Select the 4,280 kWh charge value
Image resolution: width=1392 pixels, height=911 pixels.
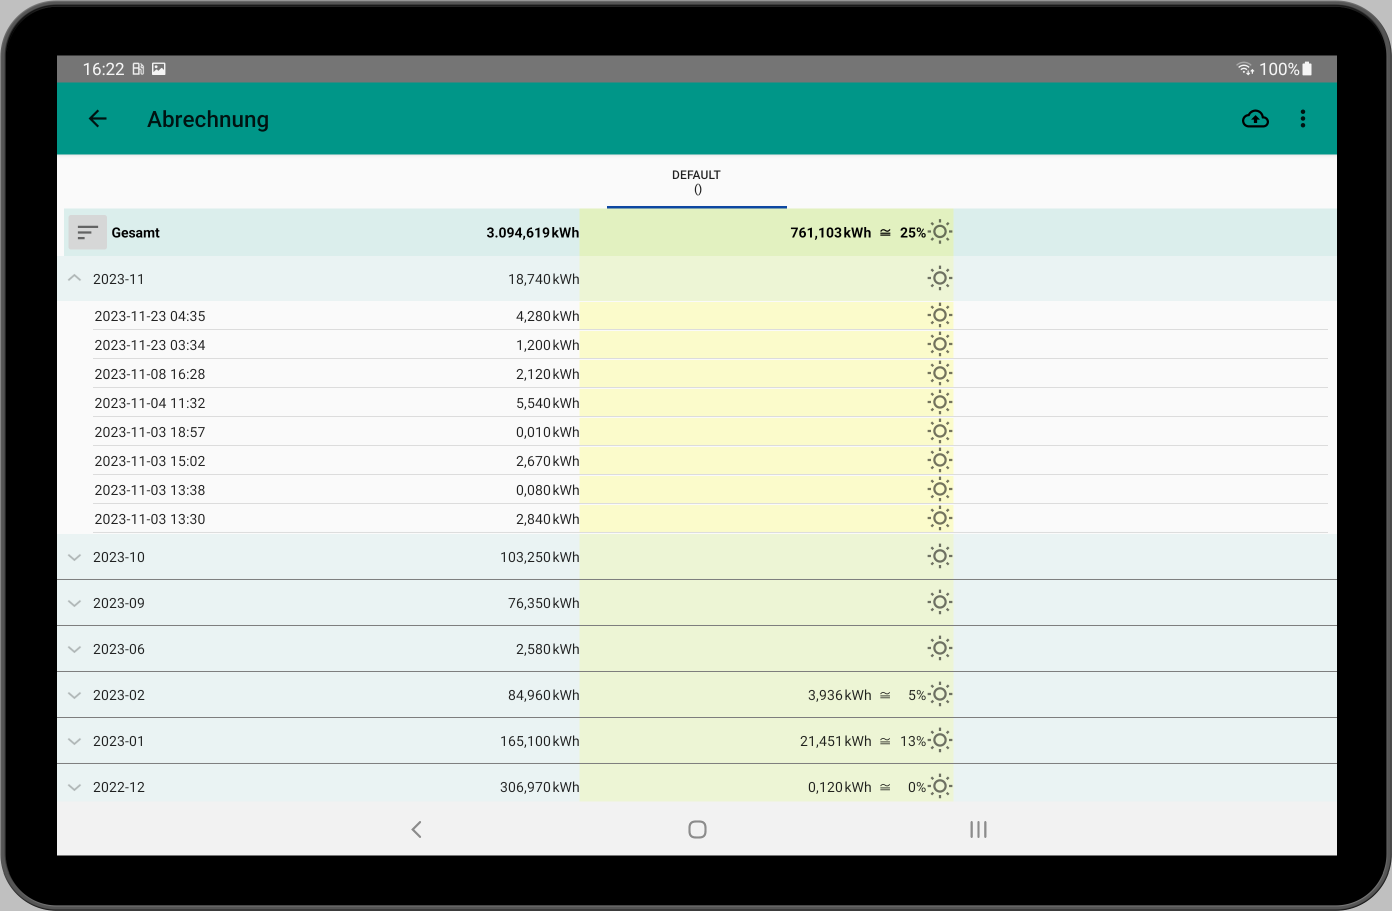coord(548,316)
